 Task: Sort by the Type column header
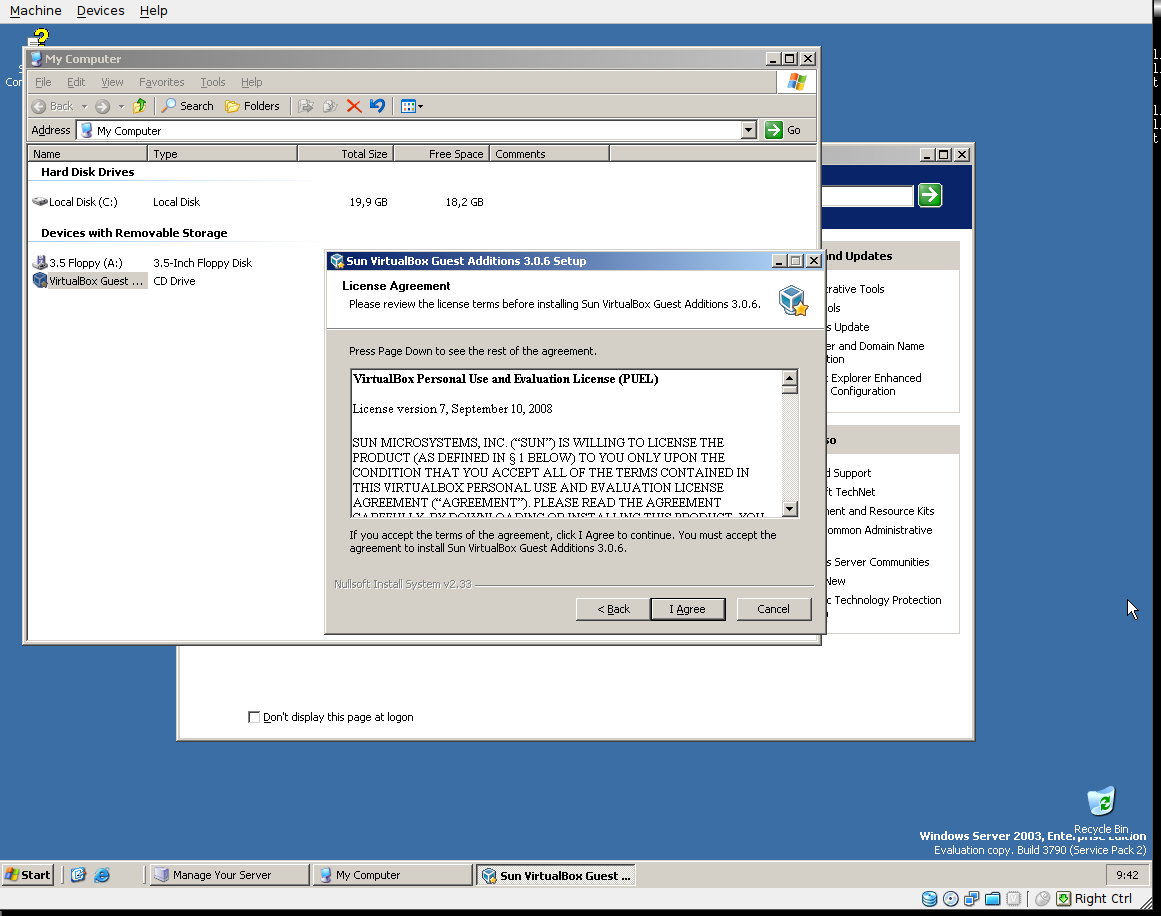pos(222,154)
